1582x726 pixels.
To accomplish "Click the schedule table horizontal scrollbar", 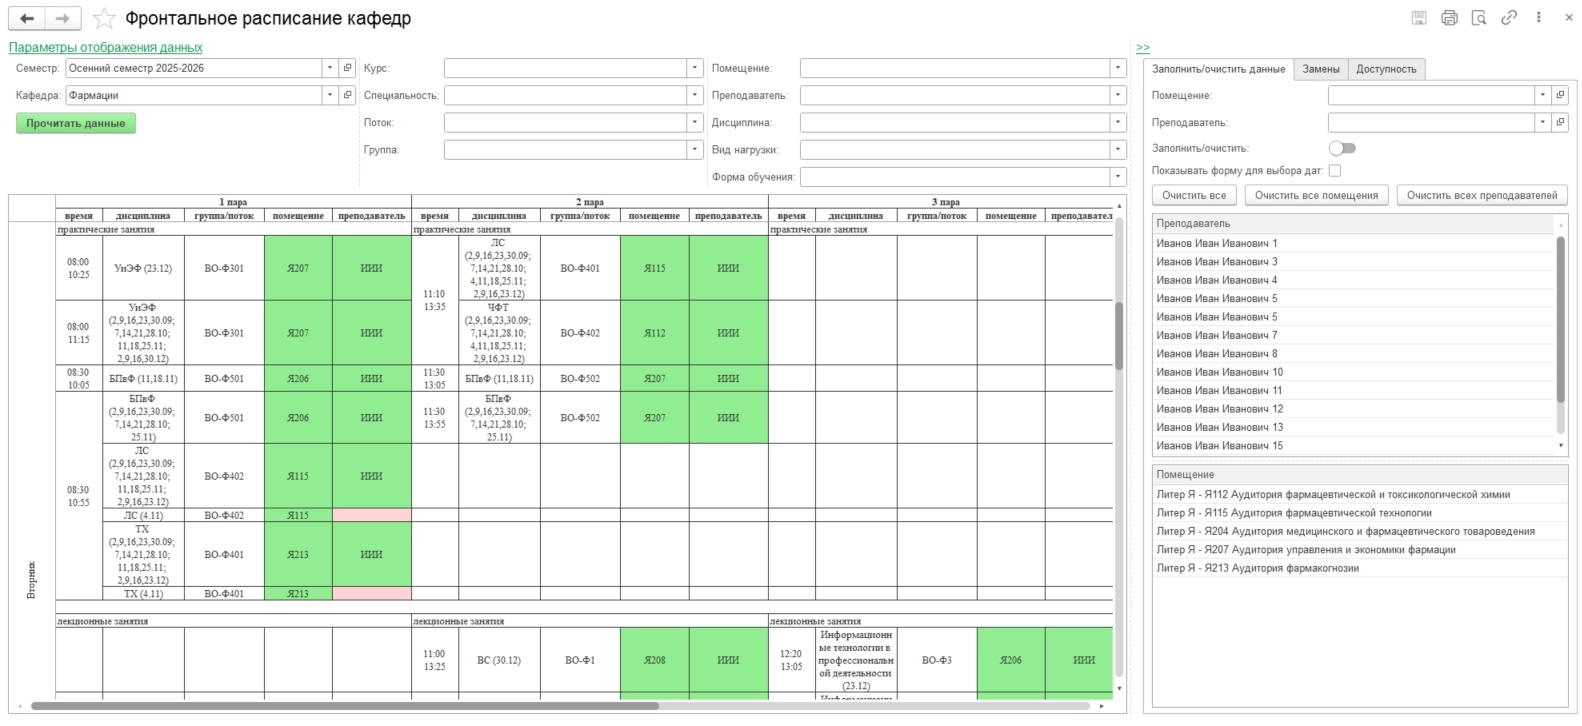I will coord(345,706).
